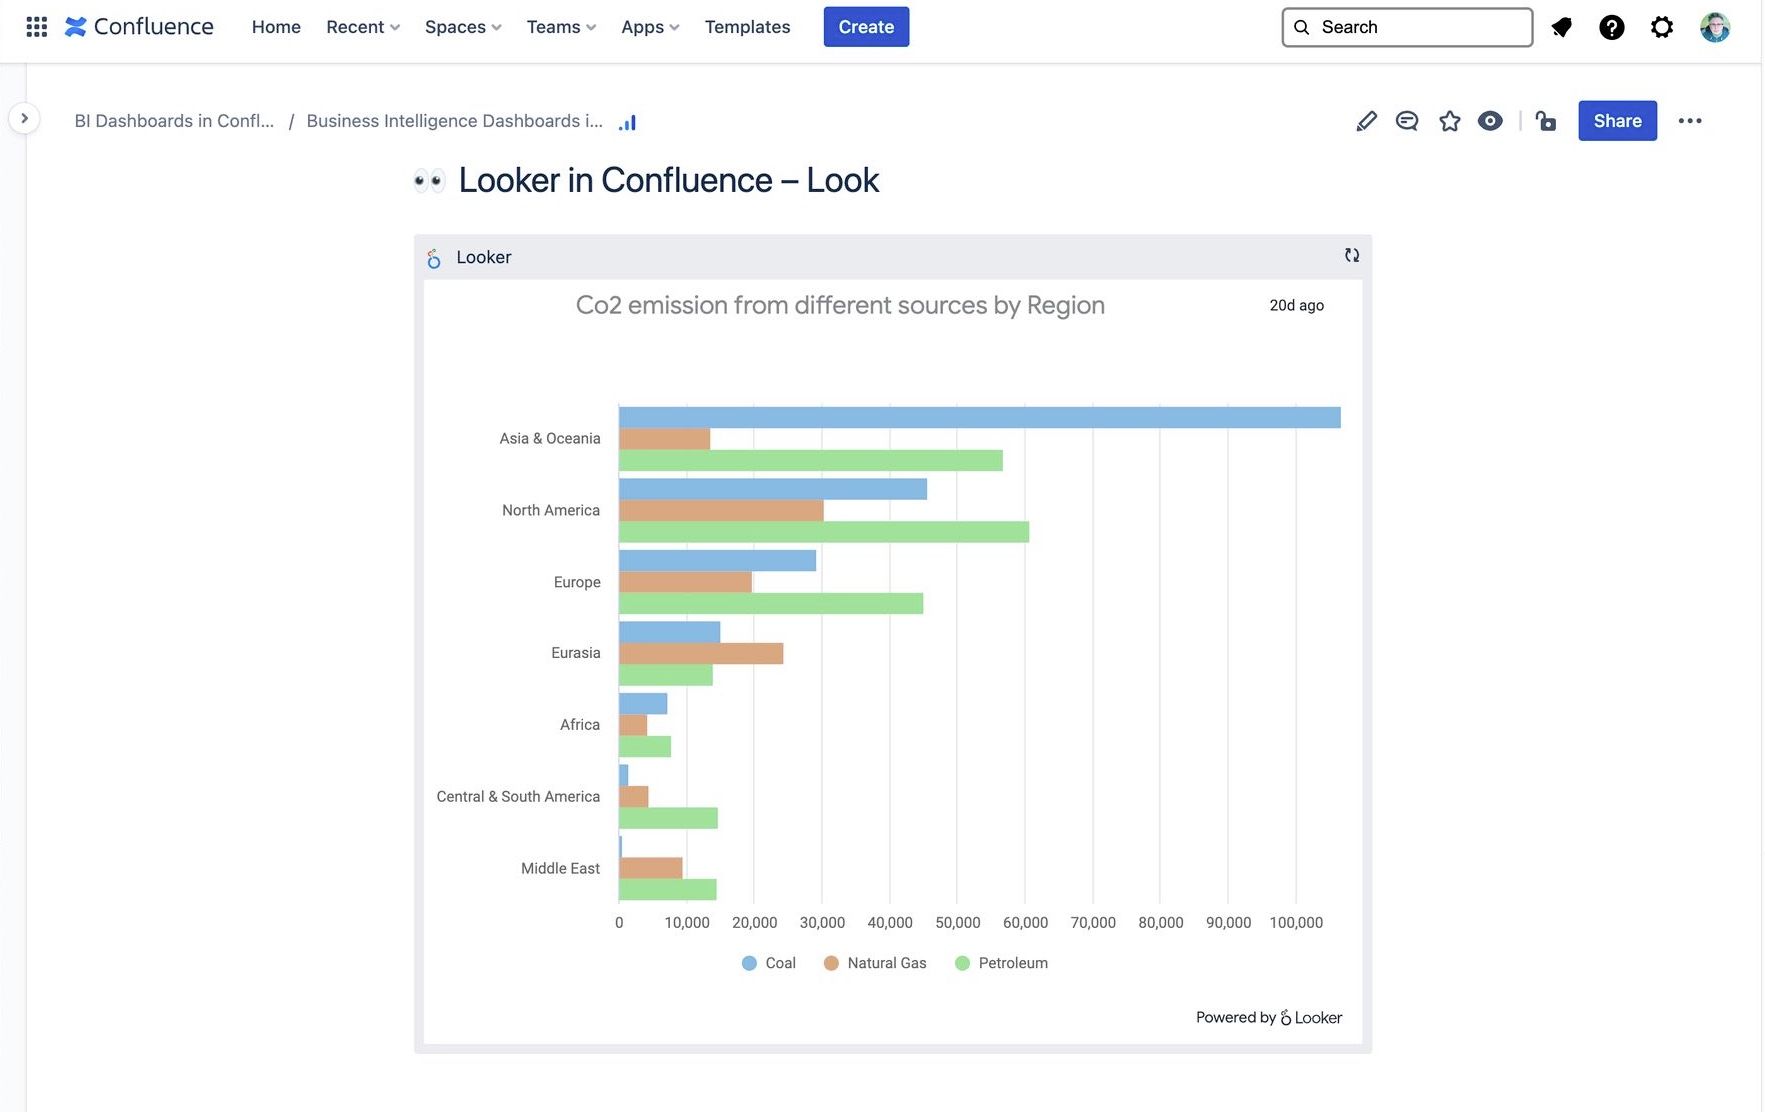Image resolution: width=1765 pixels, height=1112 pixels.
Task: Click Powered by Looker link
Action: (1269, 1017)
